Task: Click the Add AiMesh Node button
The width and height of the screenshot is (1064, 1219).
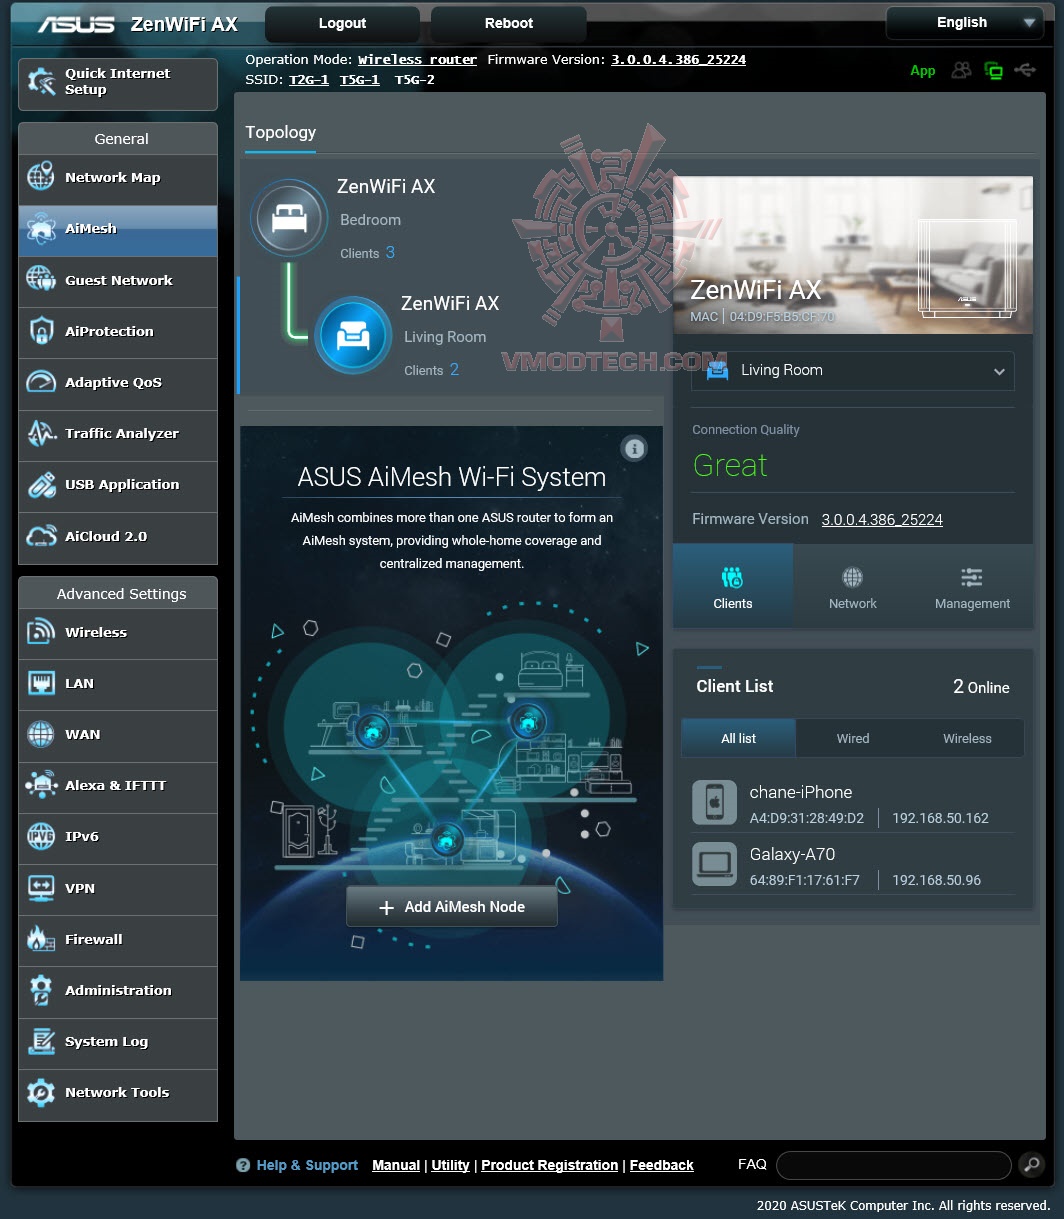Action: 452,907
